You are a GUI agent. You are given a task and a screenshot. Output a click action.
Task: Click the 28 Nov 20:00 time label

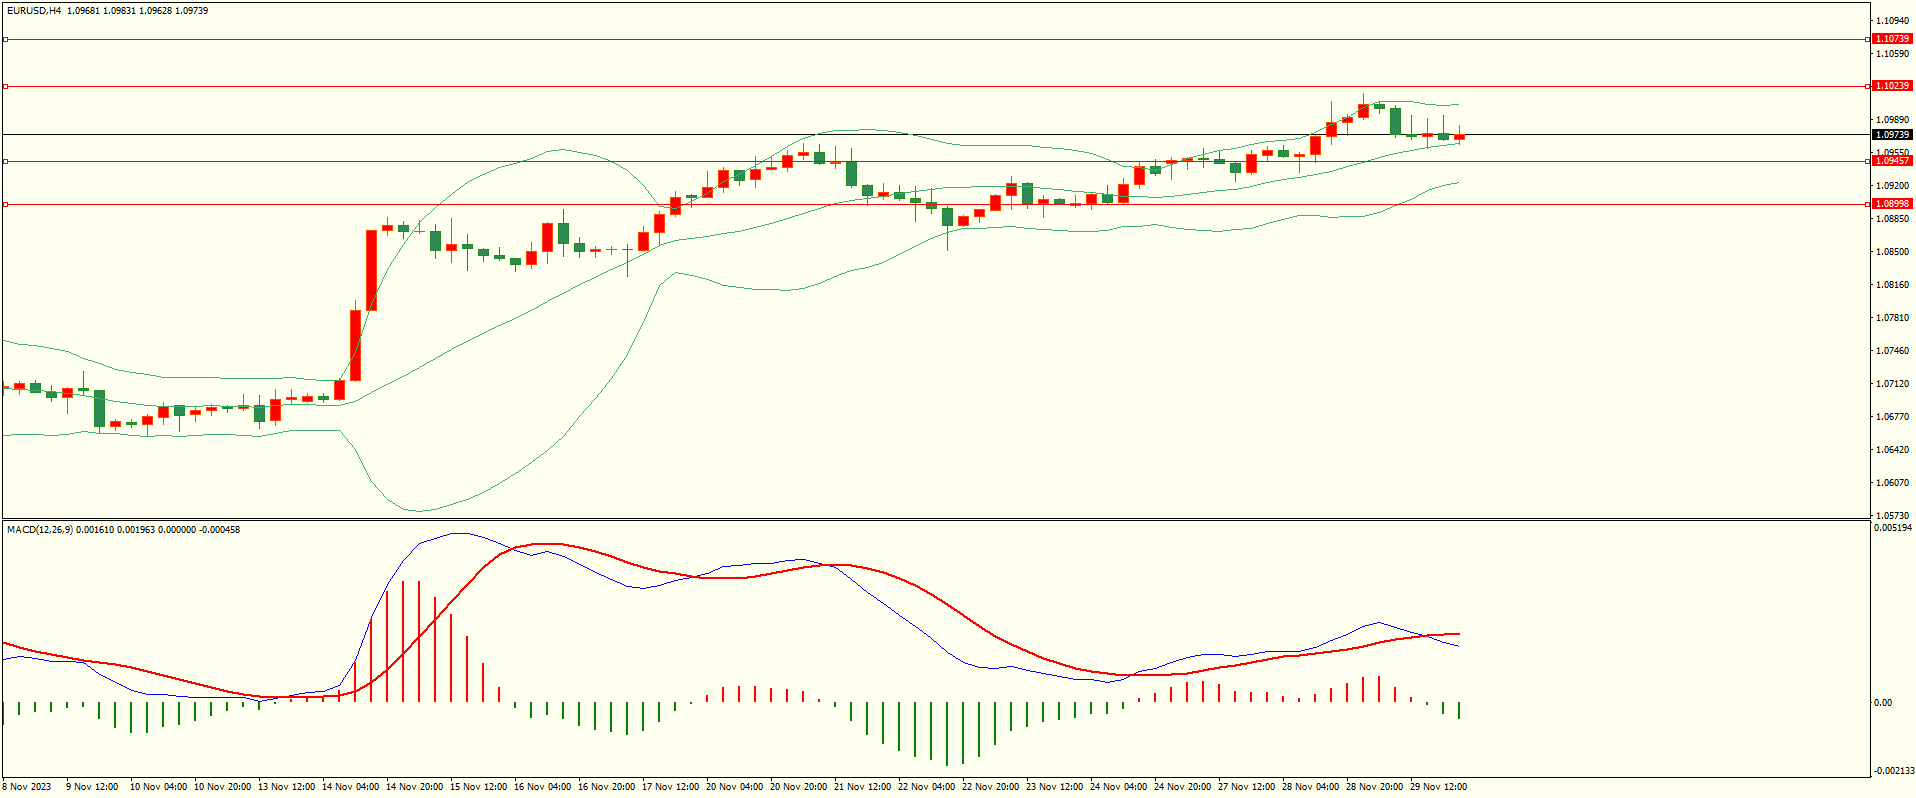[1374, 786]
